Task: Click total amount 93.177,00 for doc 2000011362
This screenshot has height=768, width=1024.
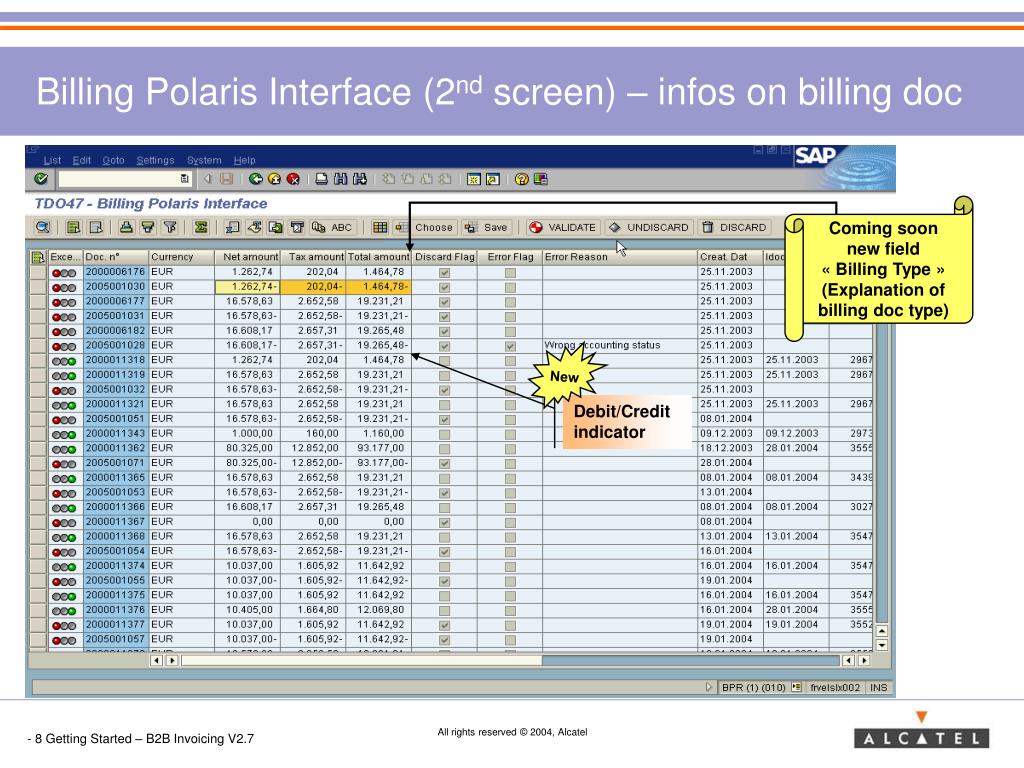Action: click(x=383, y=449)
